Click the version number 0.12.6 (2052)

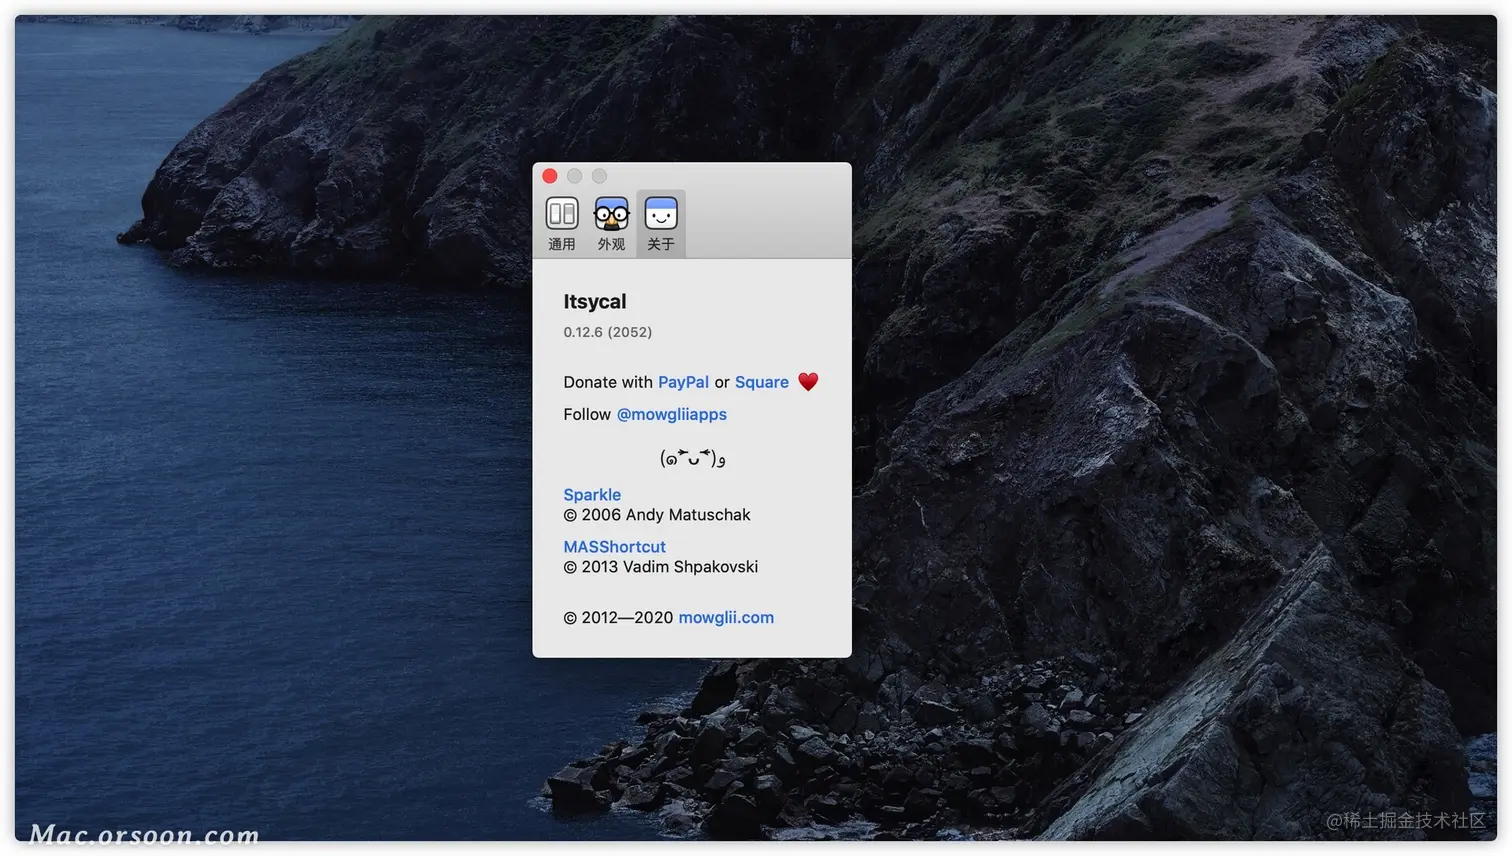[x=607, y=332]
